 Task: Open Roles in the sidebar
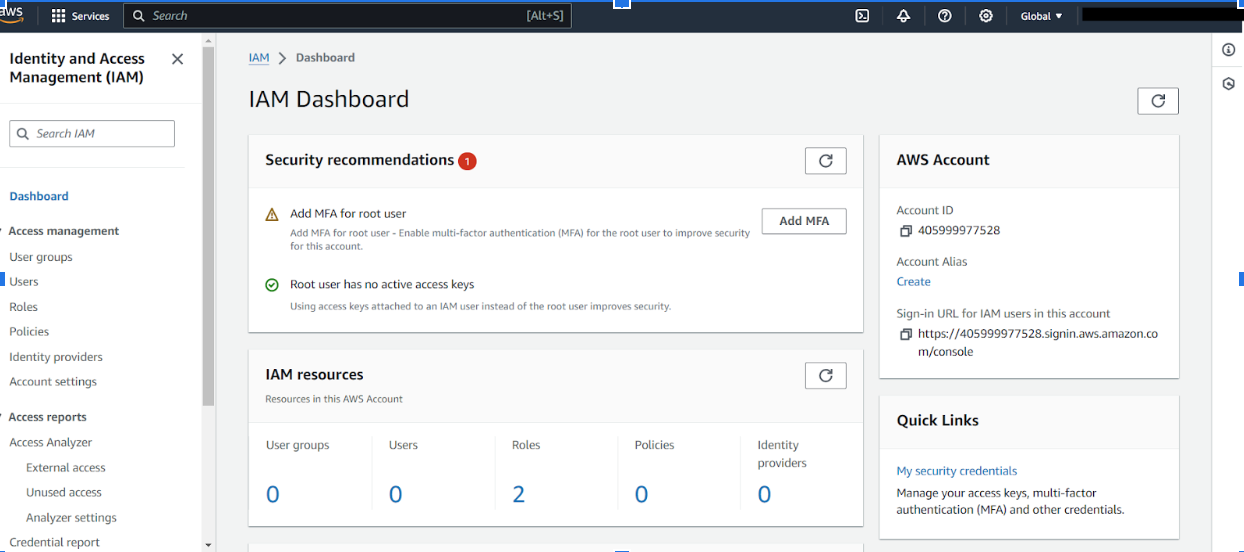23,307
